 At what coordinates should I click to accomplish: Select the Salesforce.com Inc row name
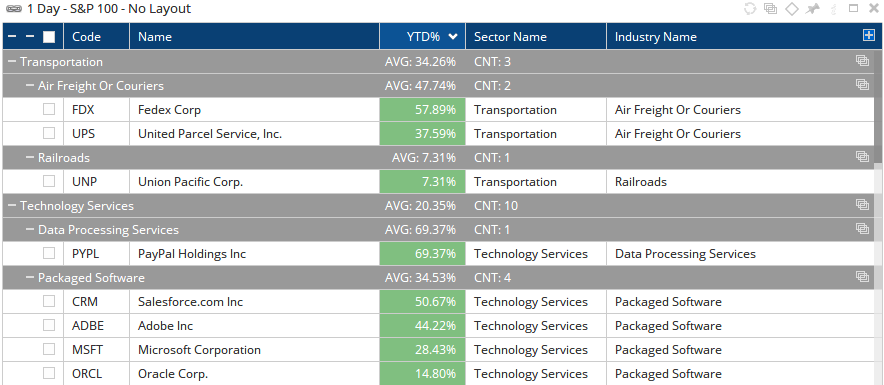(191, 302)
